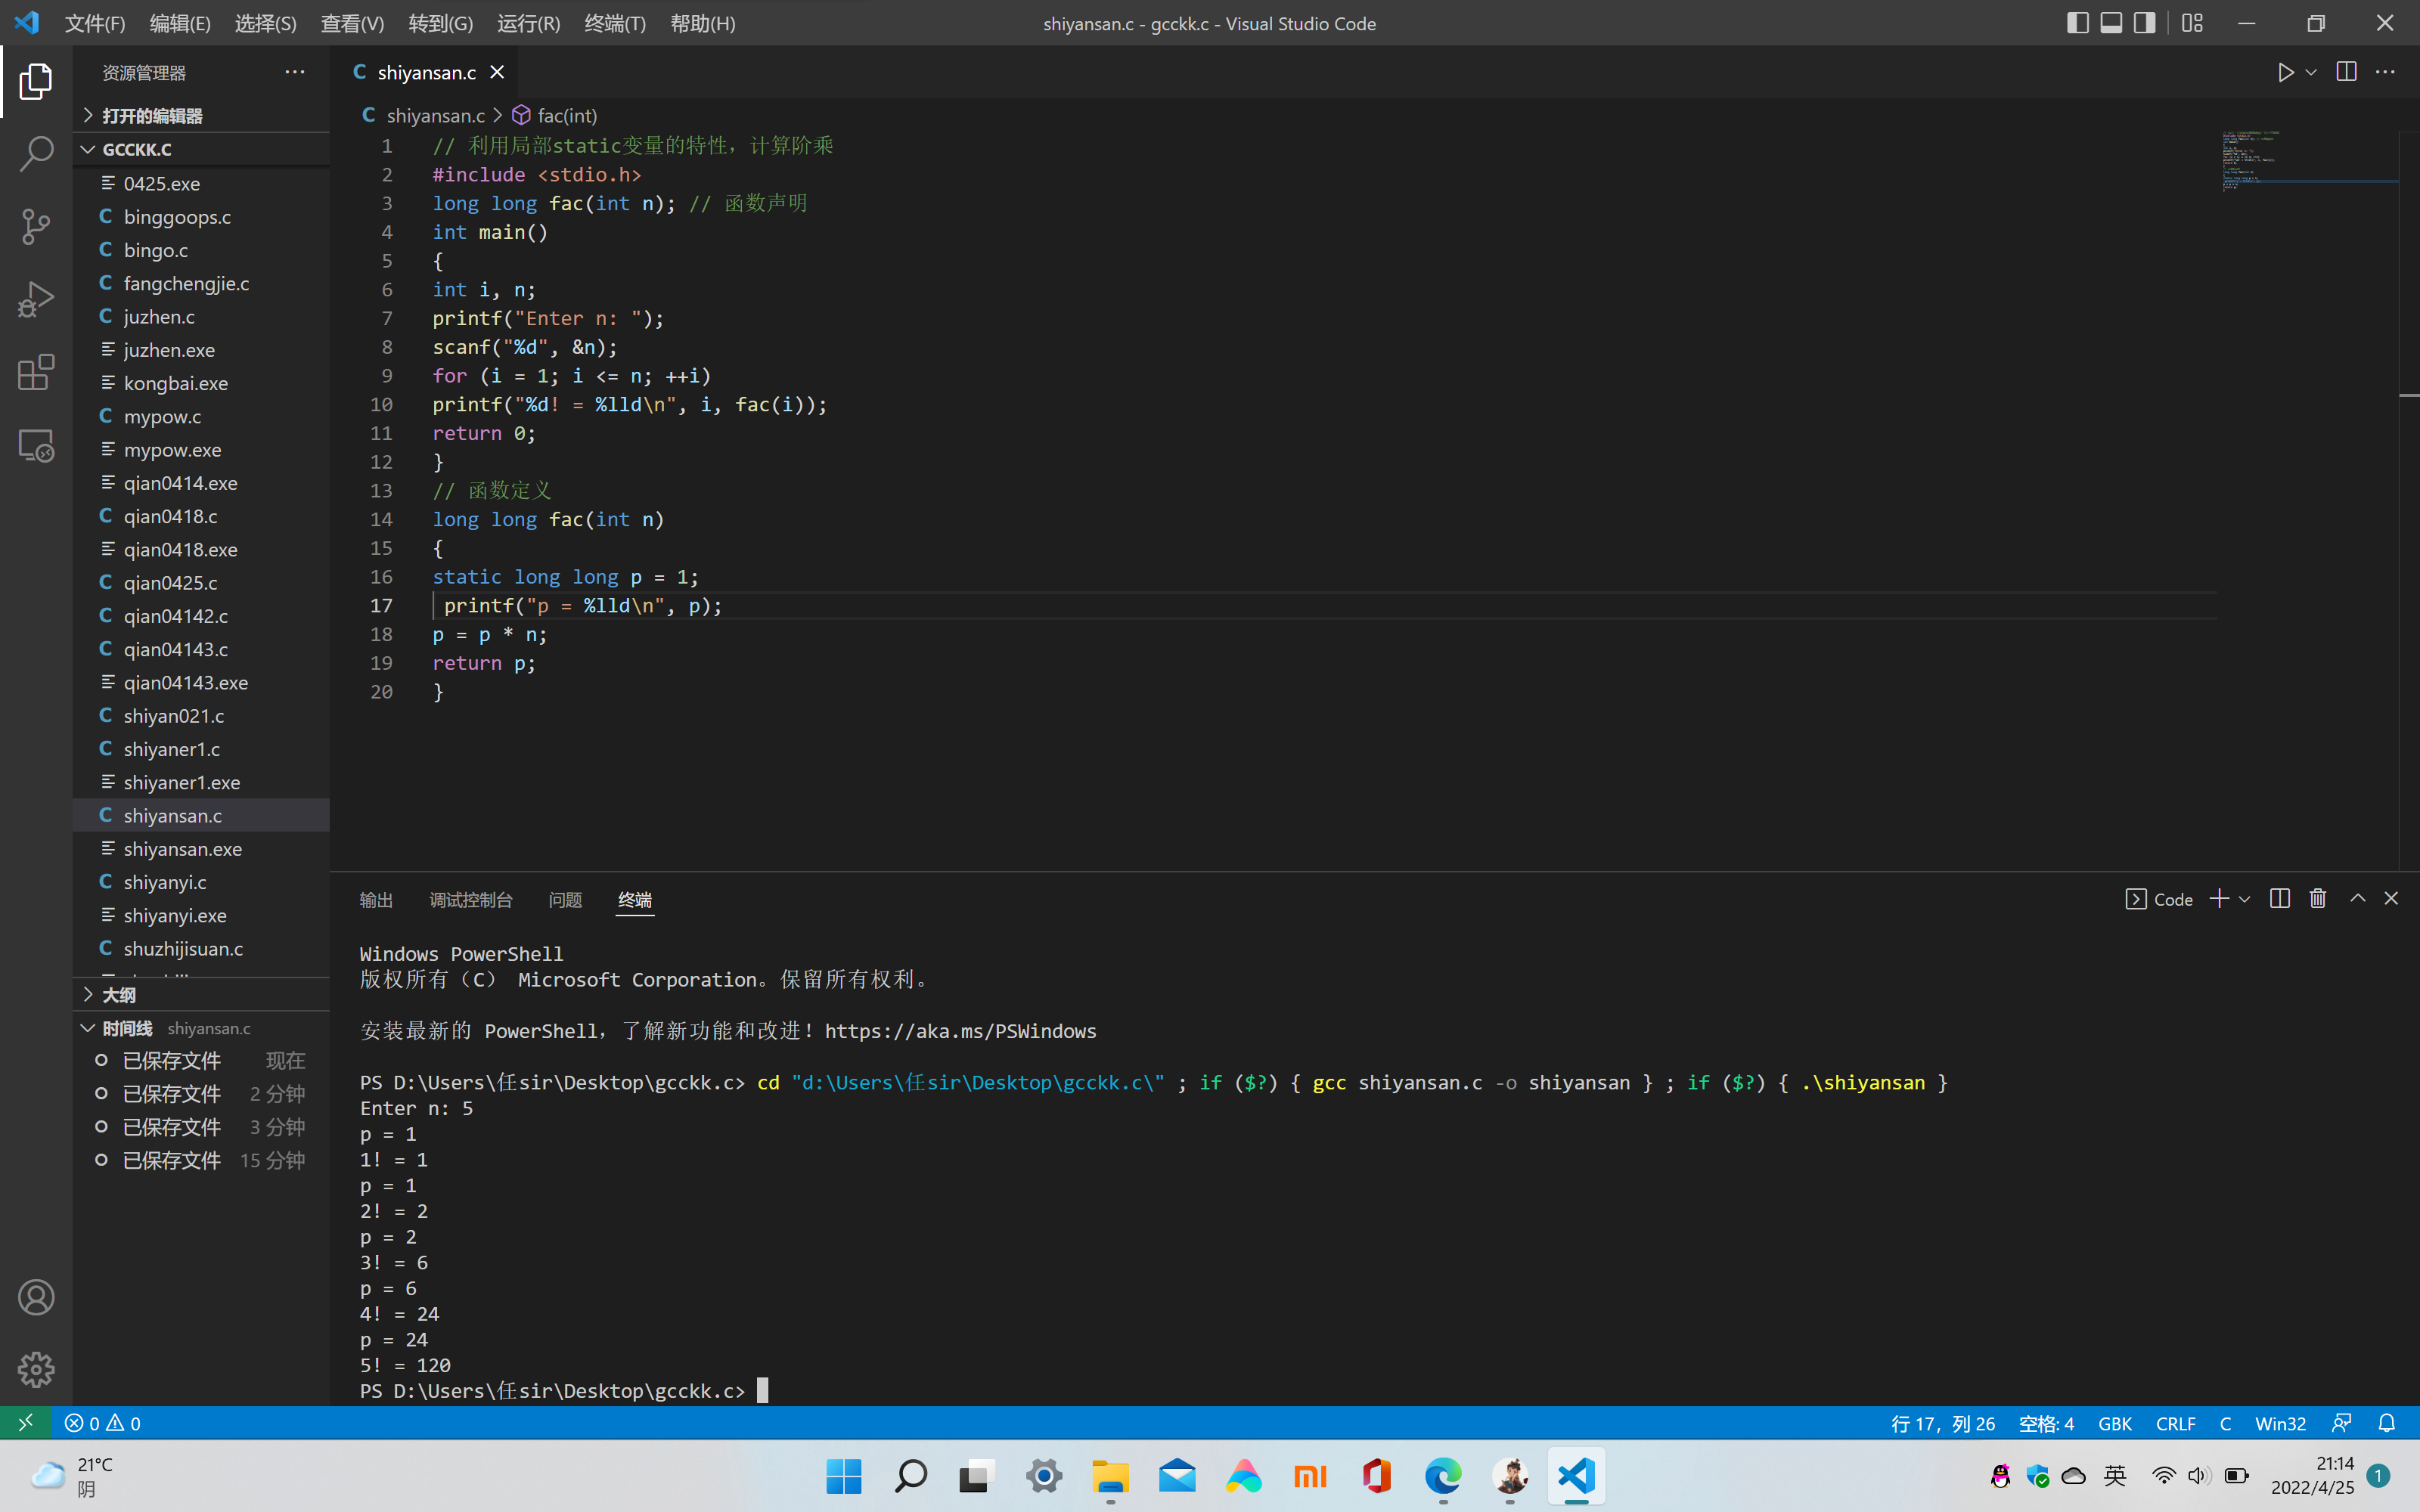Open the Explorer view in activity bar
This screenshot has width=2420, height=1512.
(36, 82)
